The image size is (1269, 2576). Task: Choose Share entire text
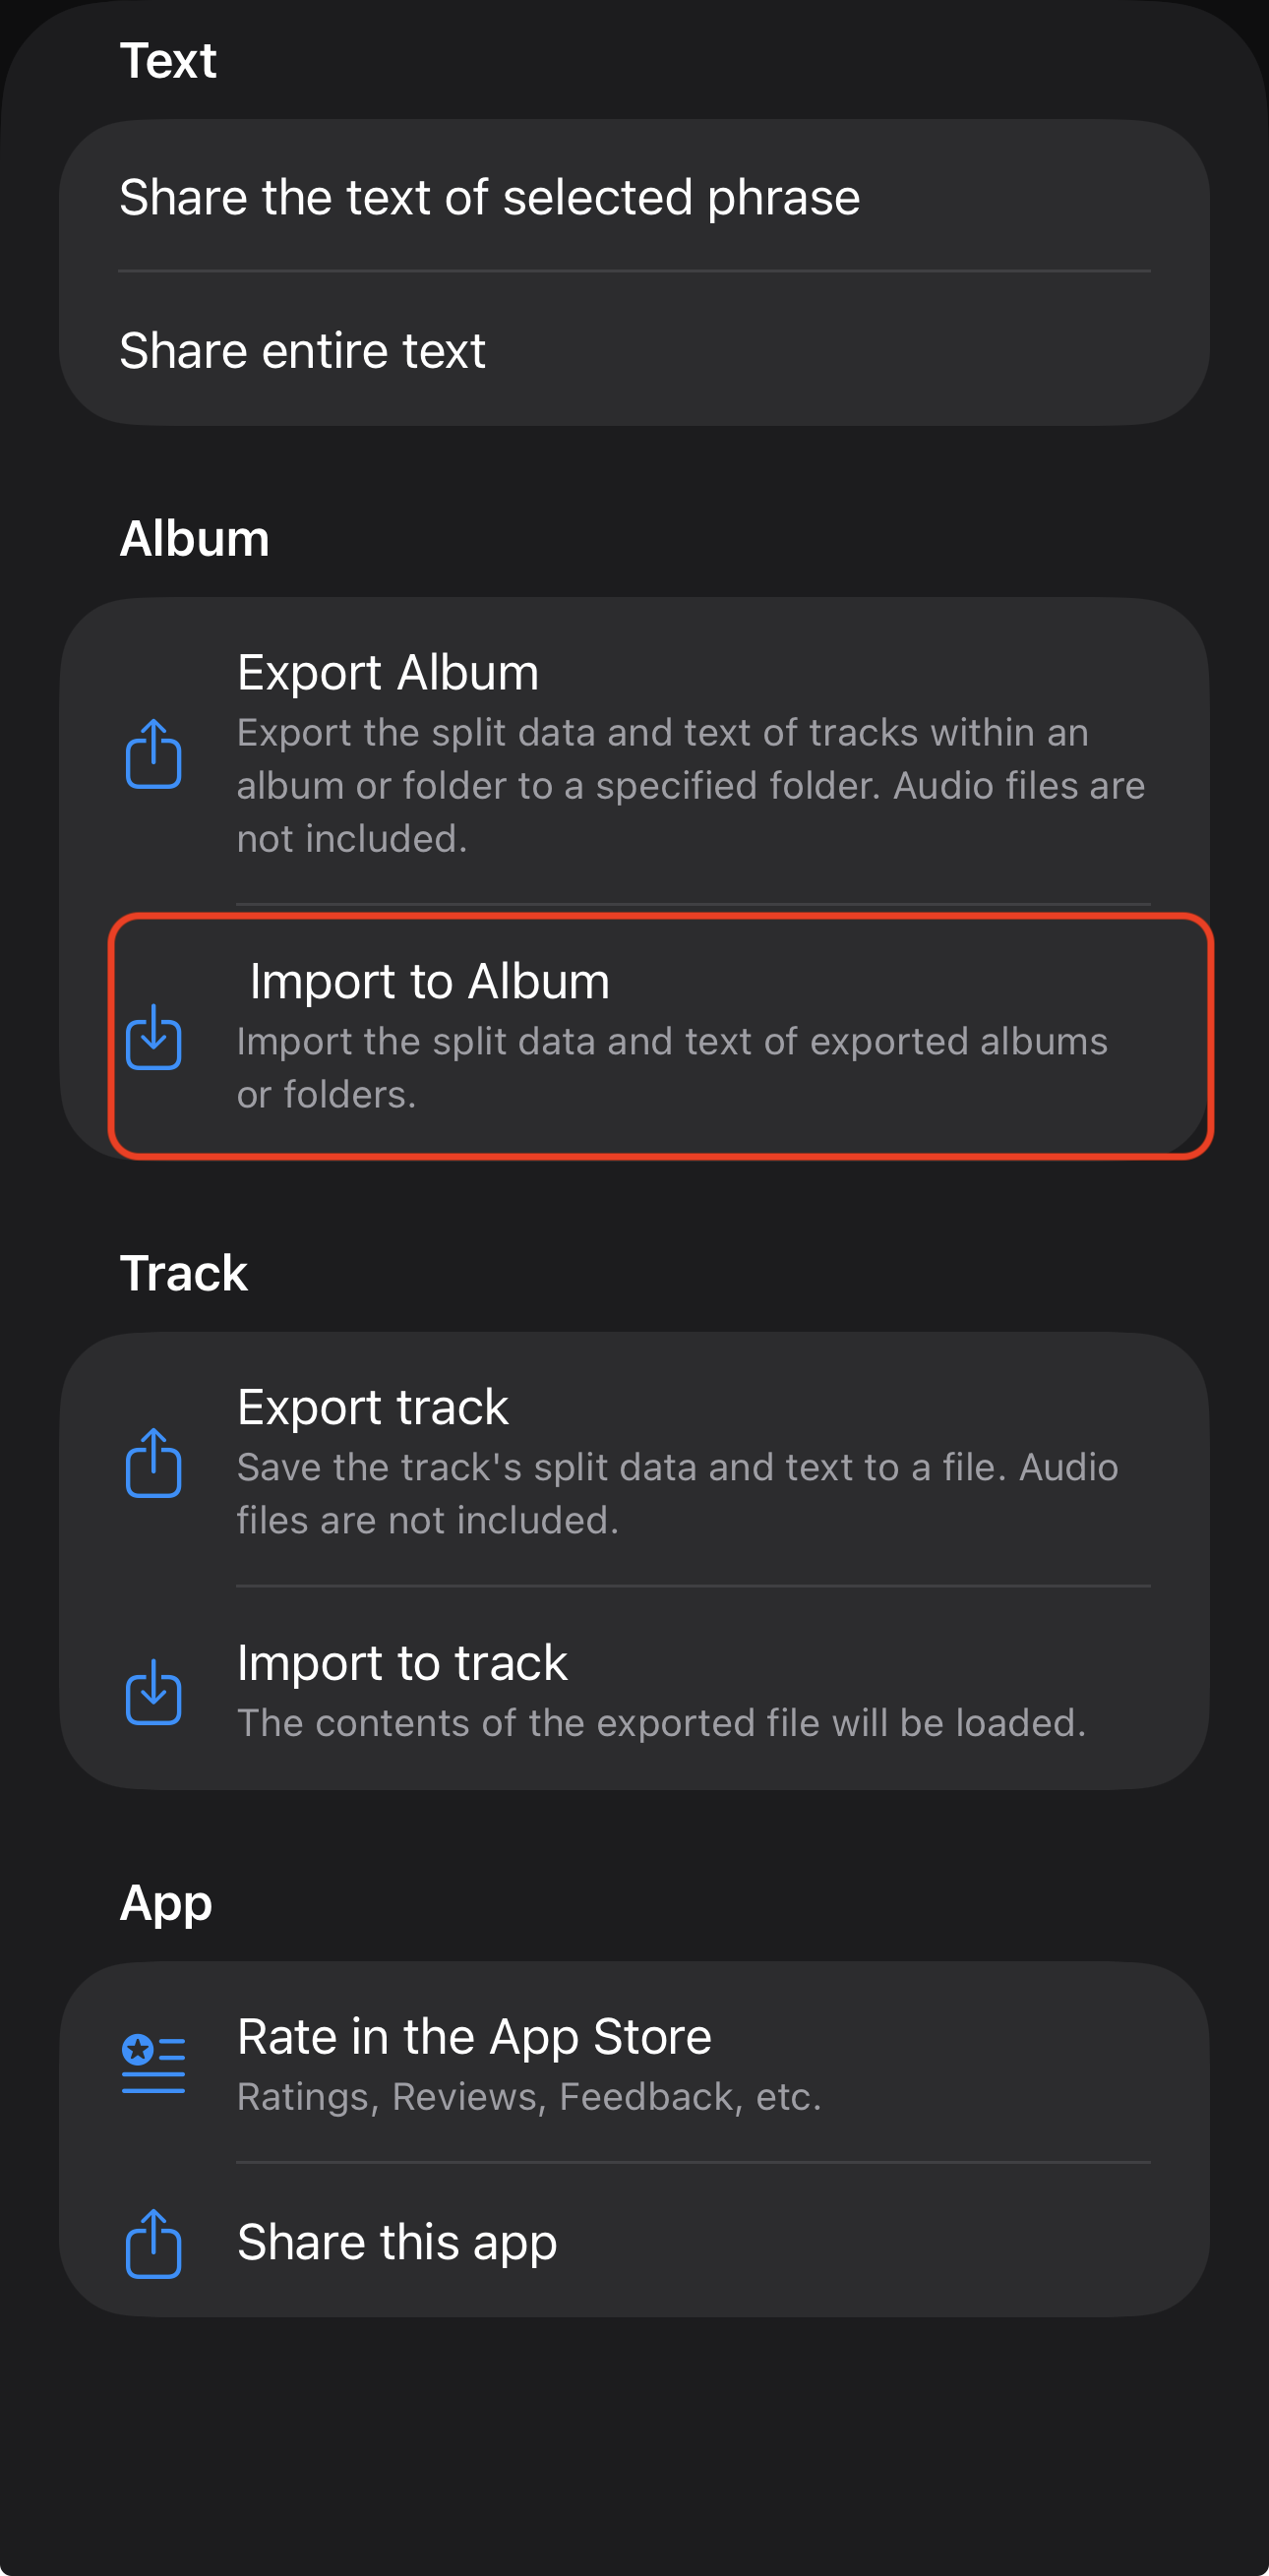pyautogui.click(x=302, y=351)
